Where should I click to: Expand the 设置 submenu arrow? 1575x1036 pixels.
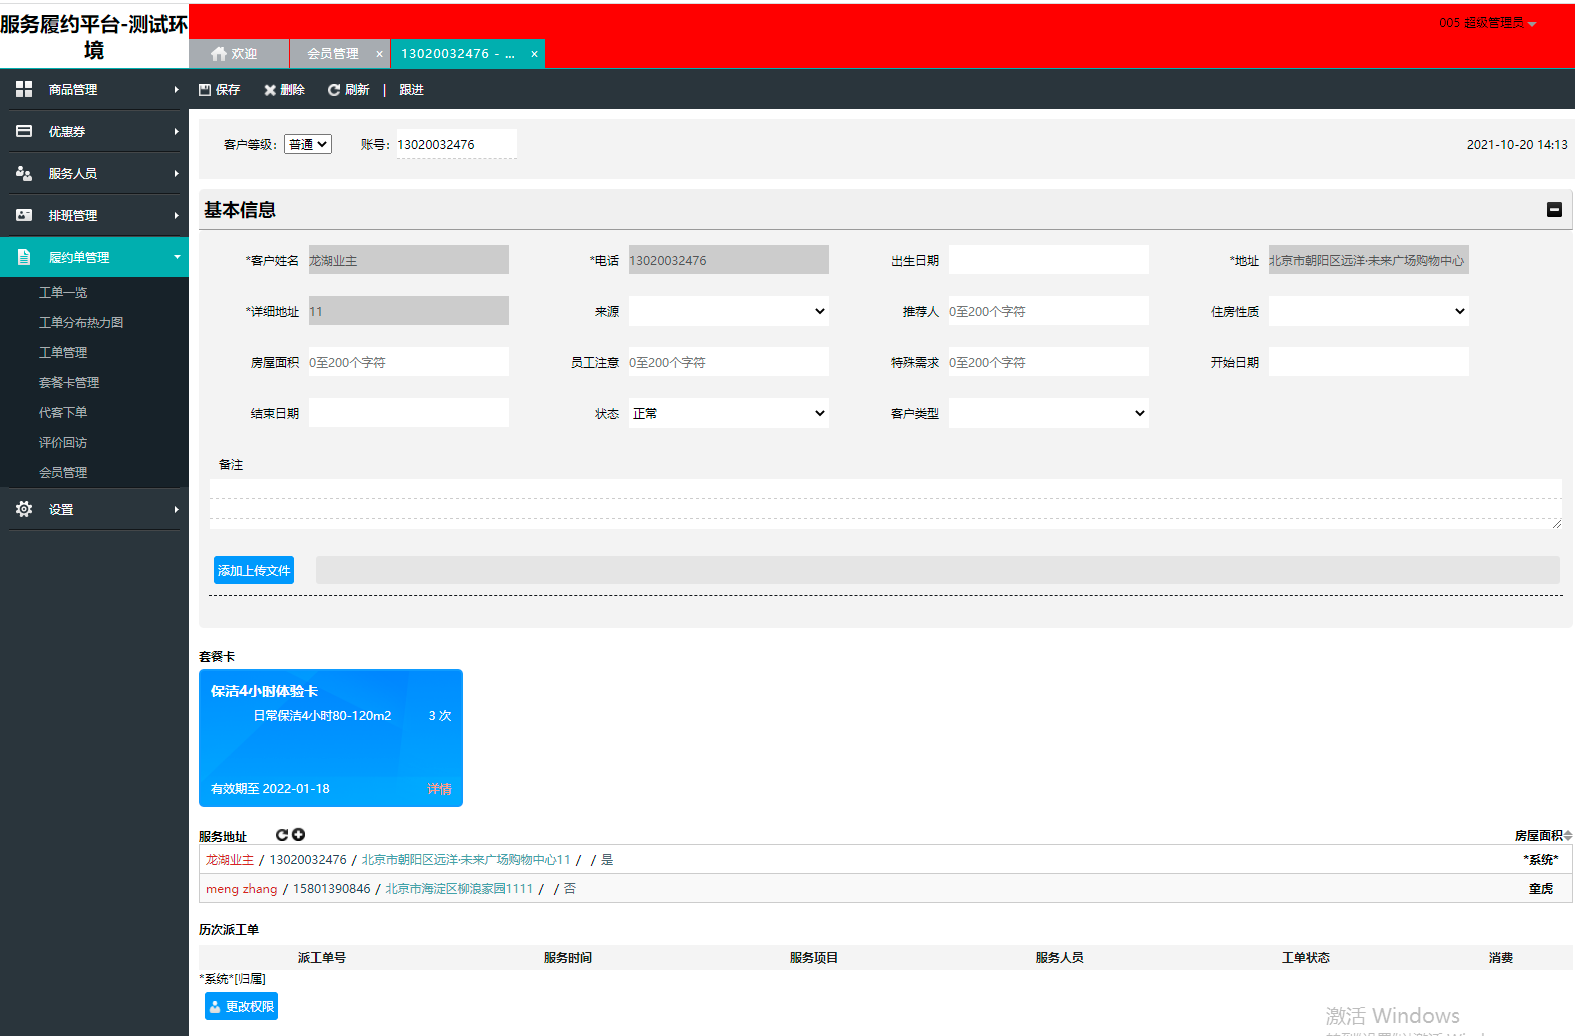tap(176, 509)
